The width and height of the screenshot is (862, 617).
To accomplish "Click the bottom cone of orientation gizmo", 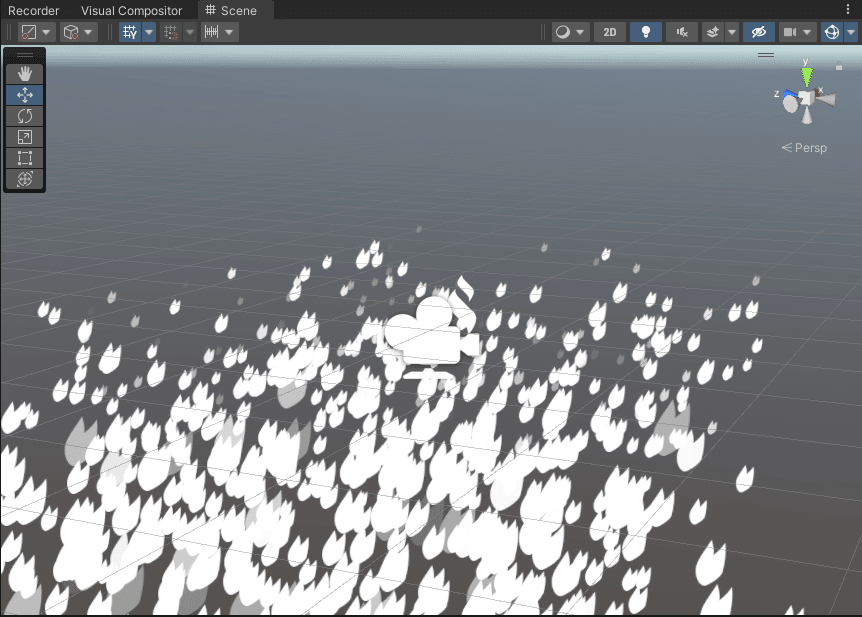I will (x=806, y=116).
